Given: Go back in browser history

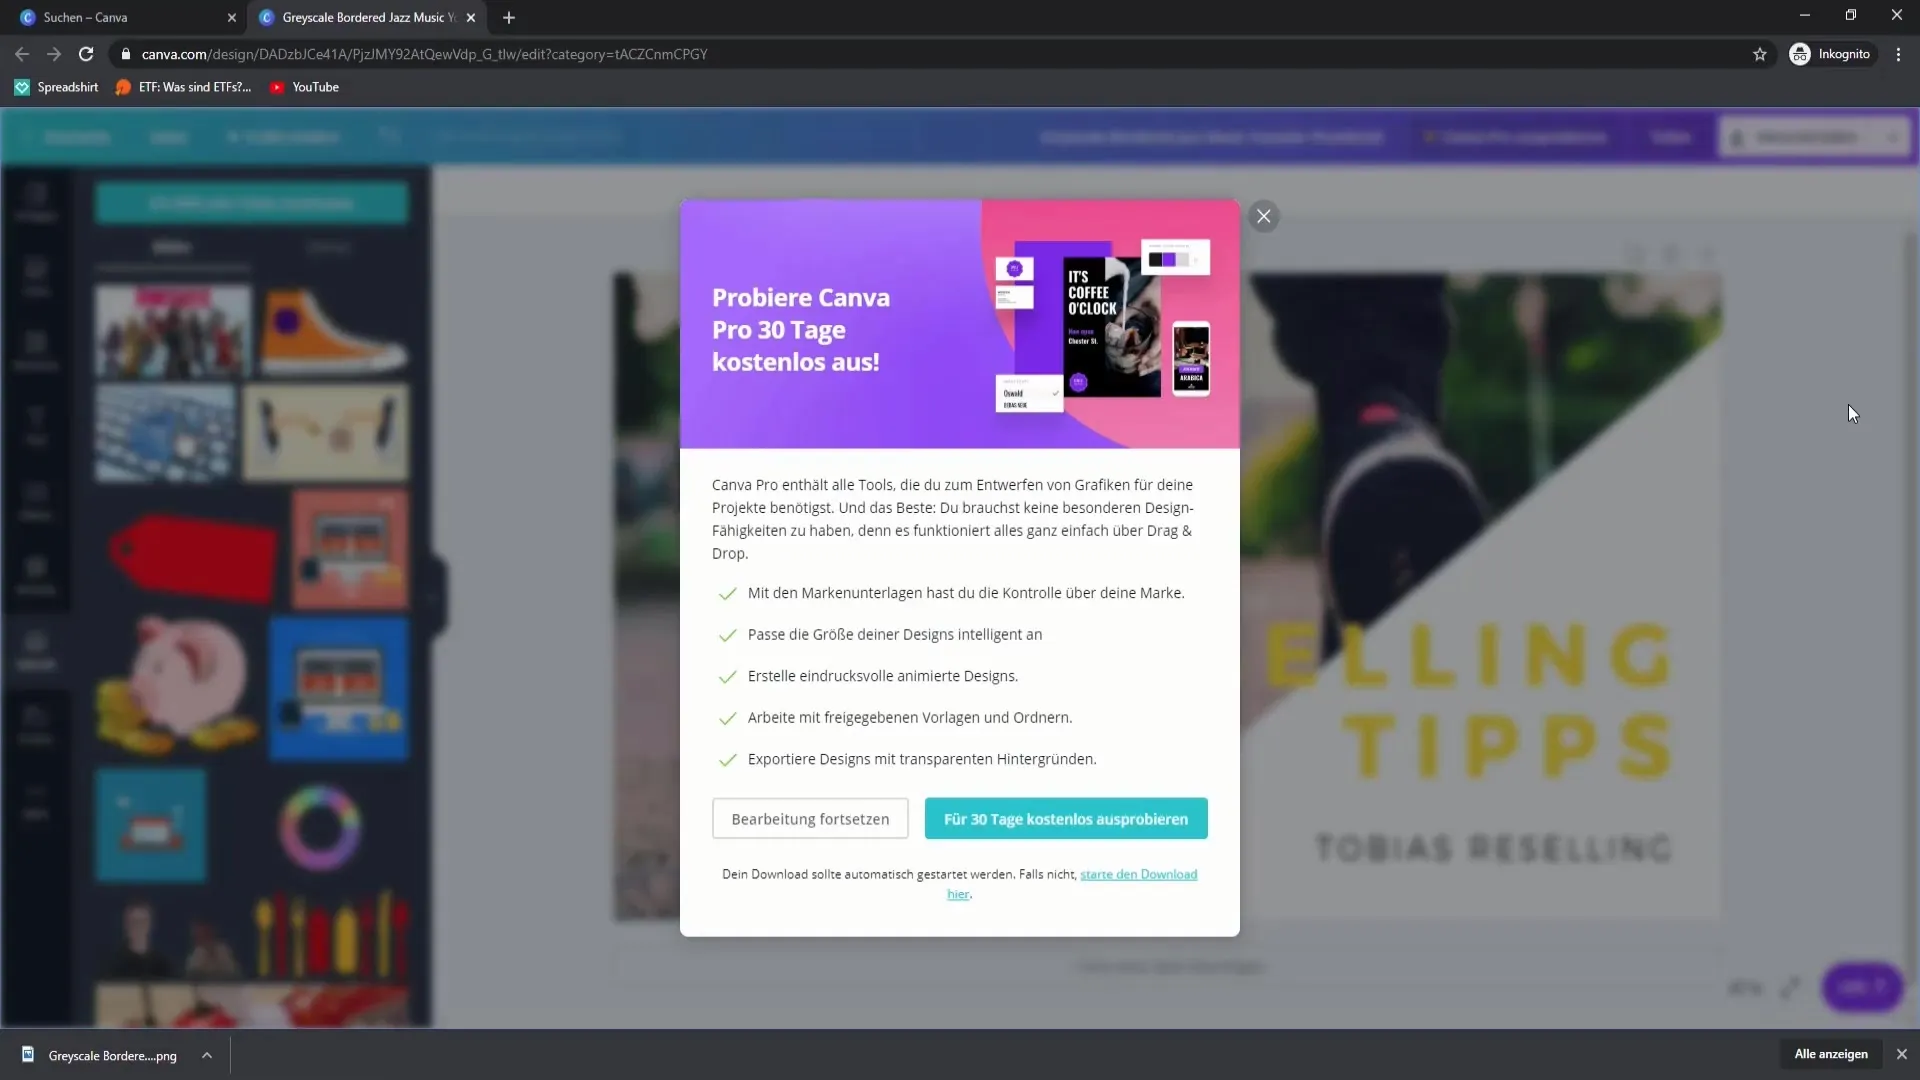Looking at the screenshot, I should point(22,54).
